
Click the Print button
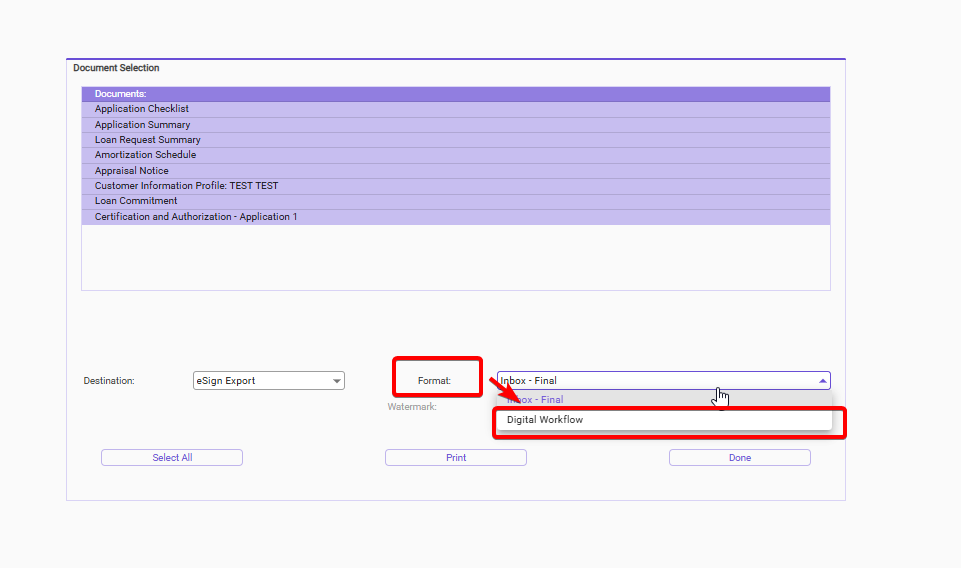(455, 458)
